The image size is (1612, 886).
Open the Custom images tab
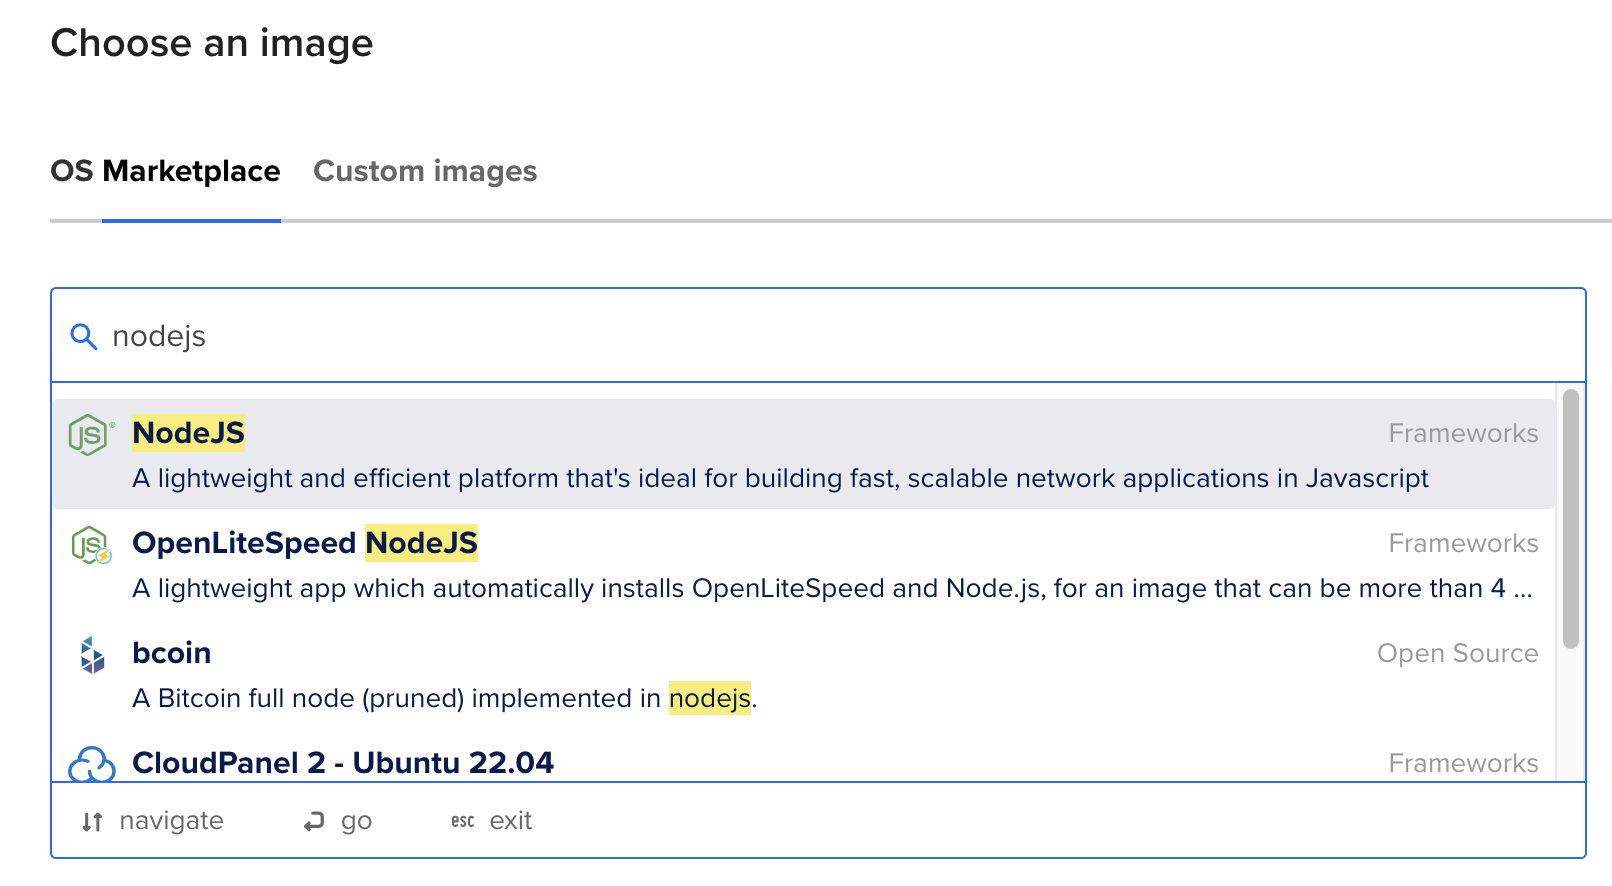(x=425, y=171)
